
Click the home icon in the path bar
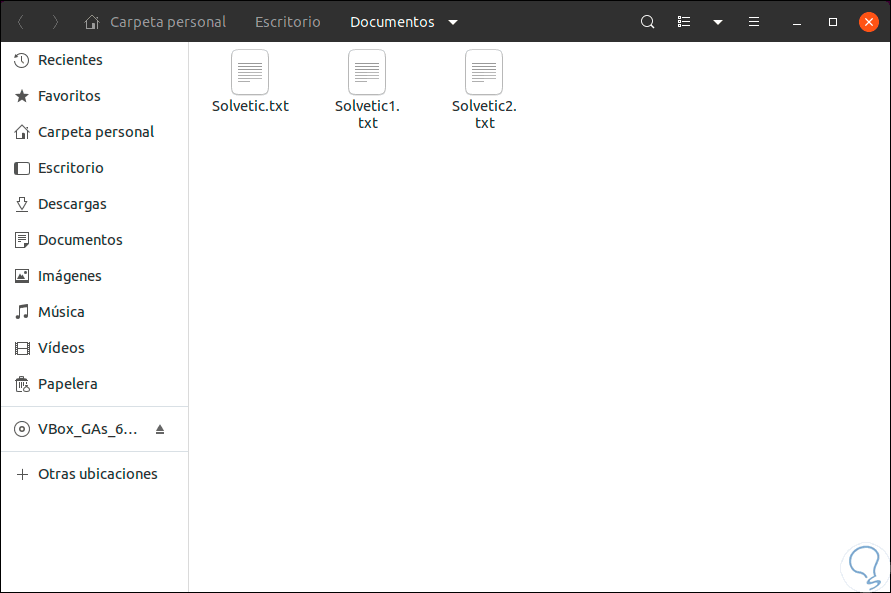pyautogui.click(x=91, y=22)
